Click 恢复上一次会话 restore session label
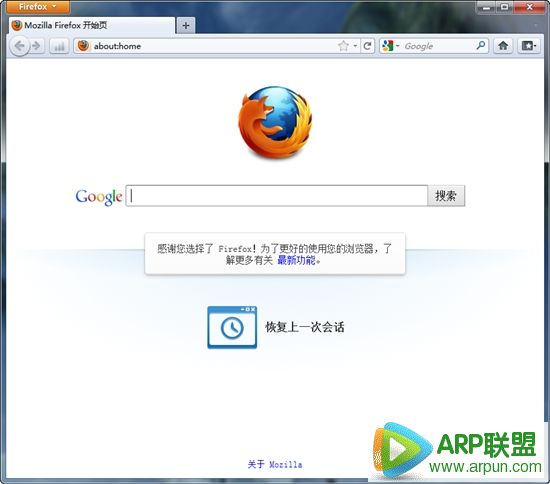The height and width of the screenshot is (484, 550). tap(305, 327)
